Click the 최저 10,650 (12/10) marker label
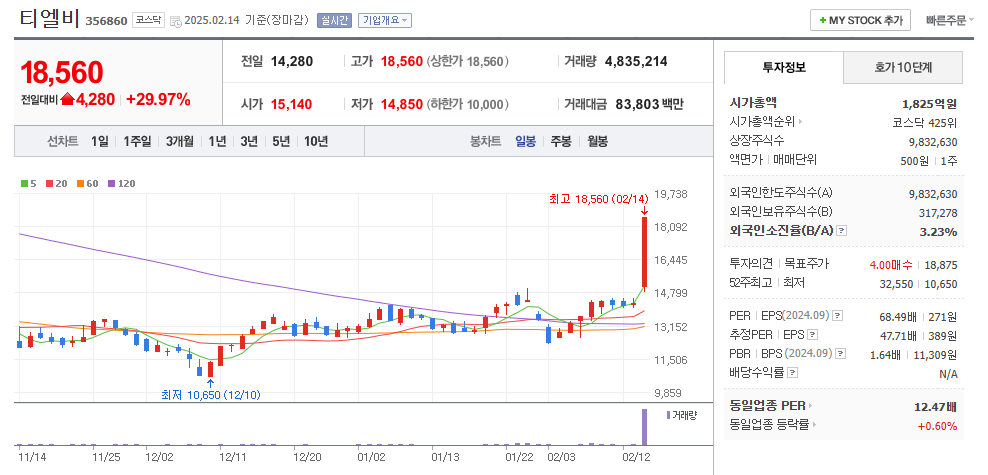988x475 pixels. point(210,395)
